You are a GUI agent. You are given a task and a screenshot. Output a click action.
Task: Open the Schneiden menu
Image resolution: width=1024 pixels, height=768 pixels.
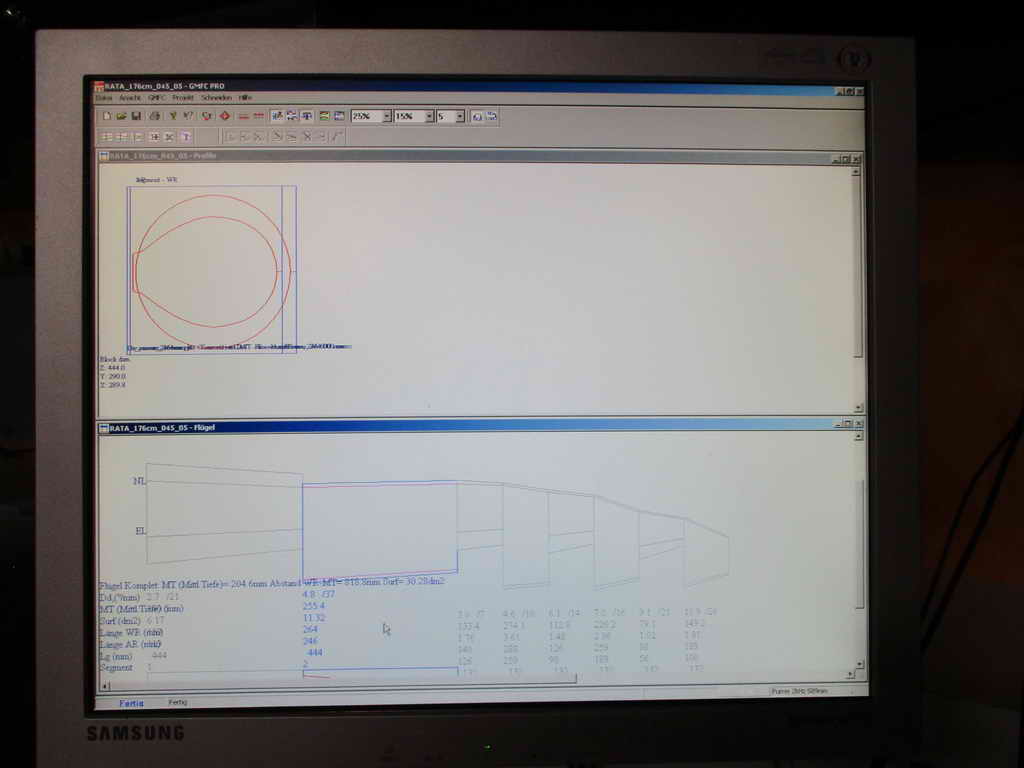[216, 98]
